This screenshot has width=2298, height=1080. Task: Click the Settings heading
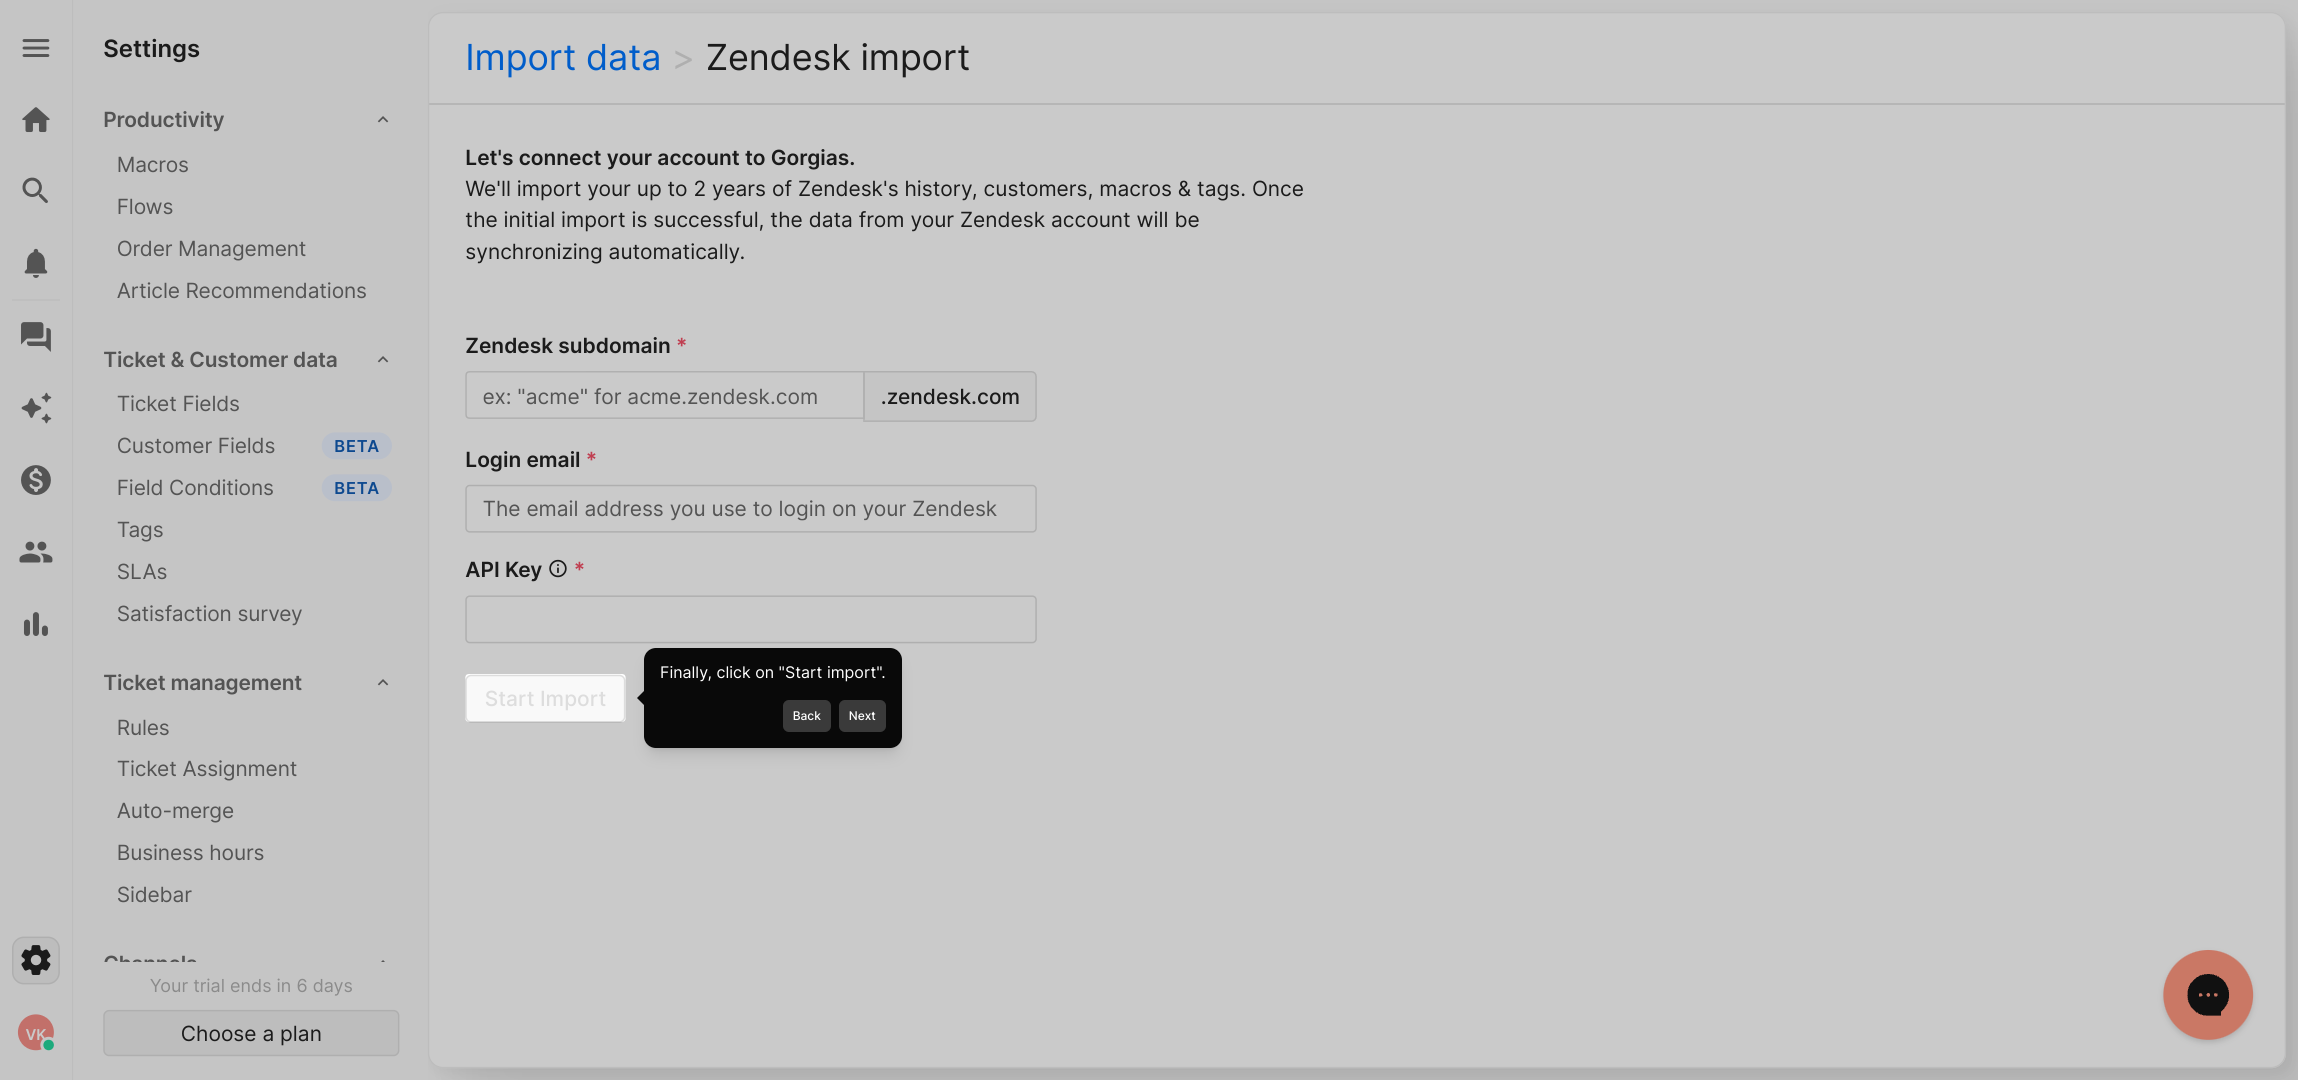(x=152, y=49)
